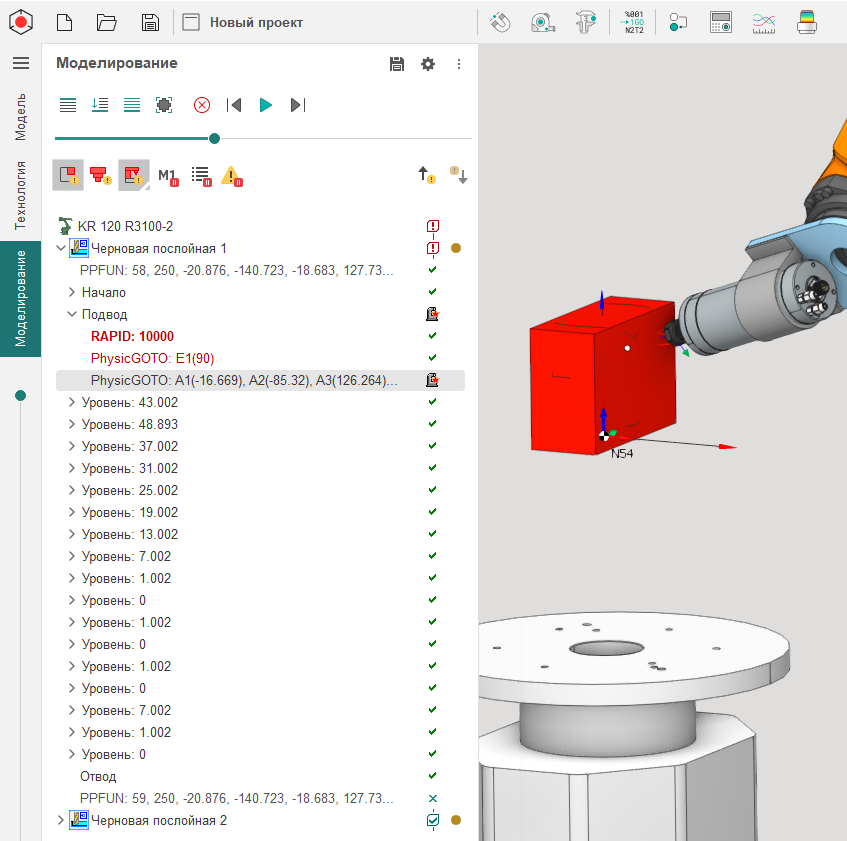
Task: Open the axis graph chart icon
Action: click(x=764, y=22)
